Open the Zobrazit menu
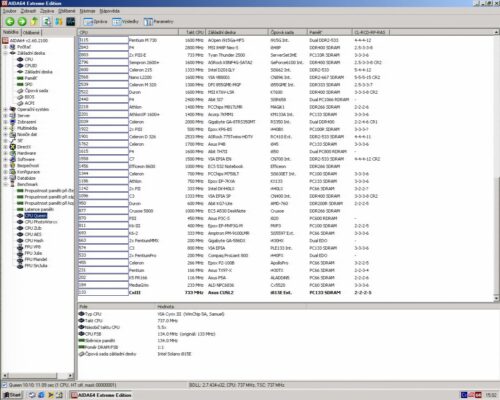Screen dimensions: 500x400 click(28, 11)
